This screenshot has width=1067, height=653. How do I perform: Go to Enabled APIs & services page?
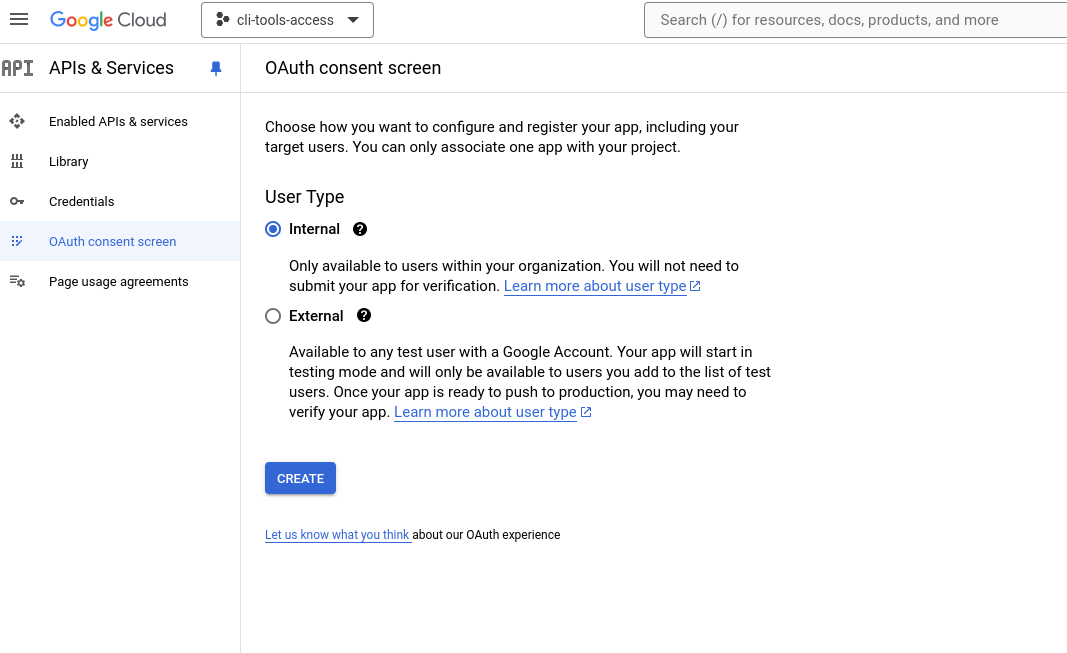[118, 121]
